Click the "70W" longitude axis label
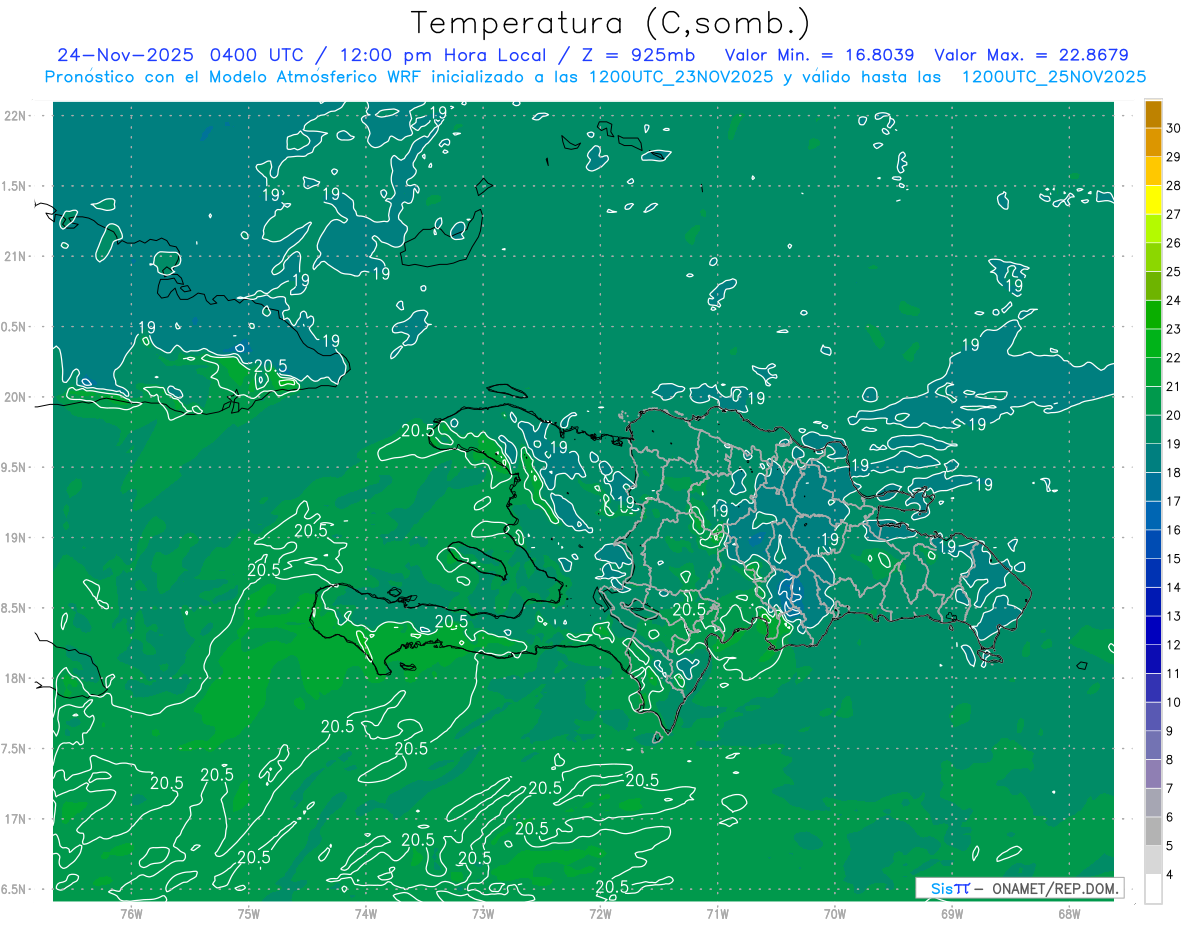Screen dimensions: 1200x927 coord(835,913)
